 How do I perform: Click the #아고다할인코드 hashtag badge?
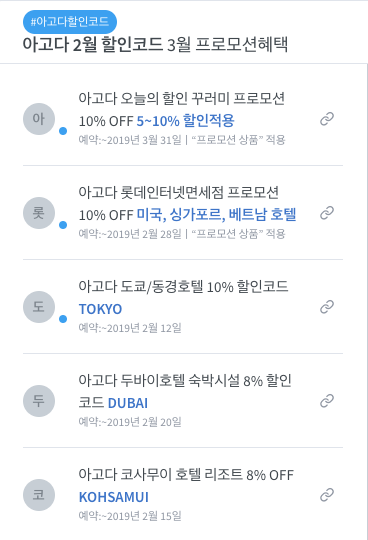point(70,22)
